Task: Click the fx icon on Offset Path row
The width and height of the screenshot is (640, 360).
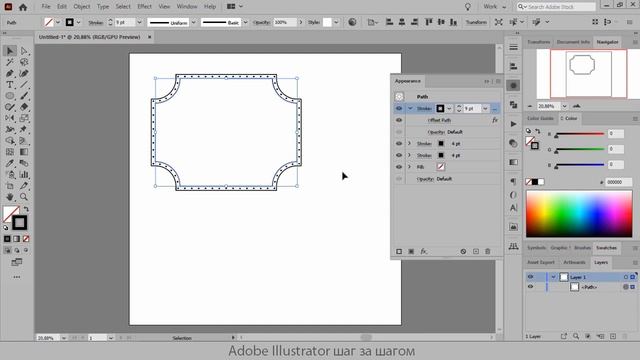Action: click(495, 120)
